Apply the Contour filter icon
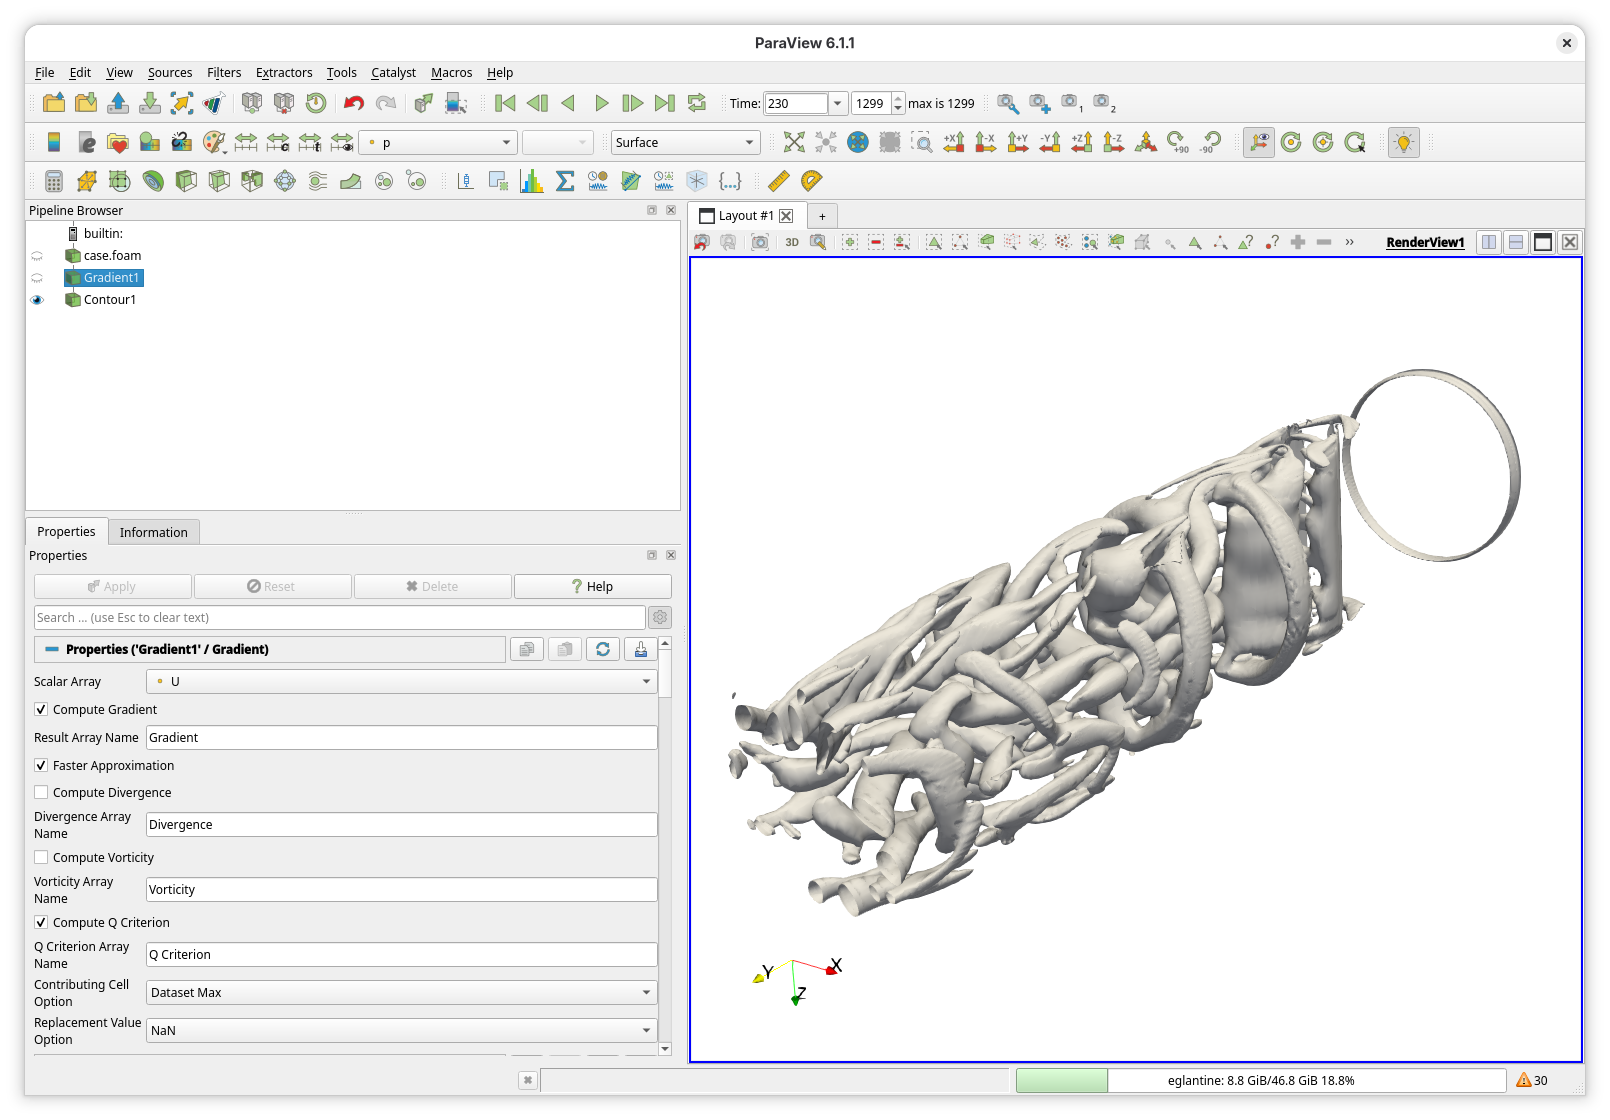The image size is (1610, 1120). (x=153, y=181)
